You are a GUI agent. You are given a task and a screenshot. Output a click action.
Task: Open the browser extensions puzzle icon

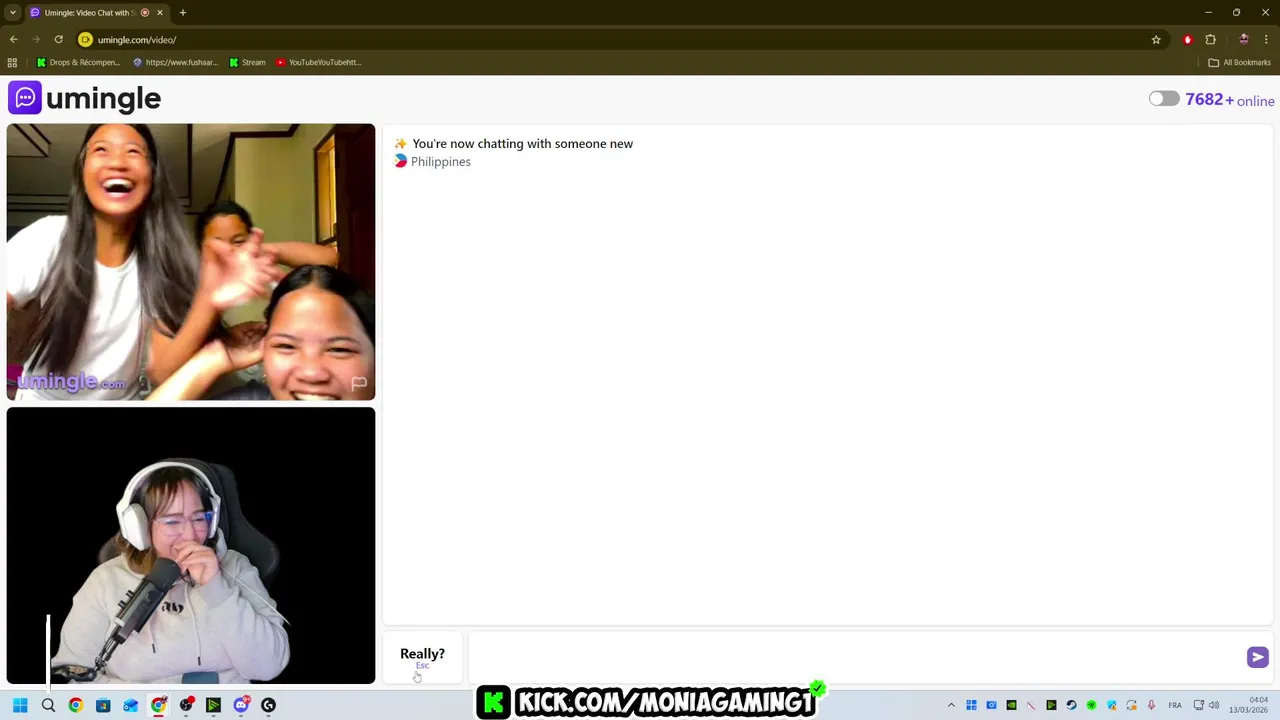tap(1210, 40)
